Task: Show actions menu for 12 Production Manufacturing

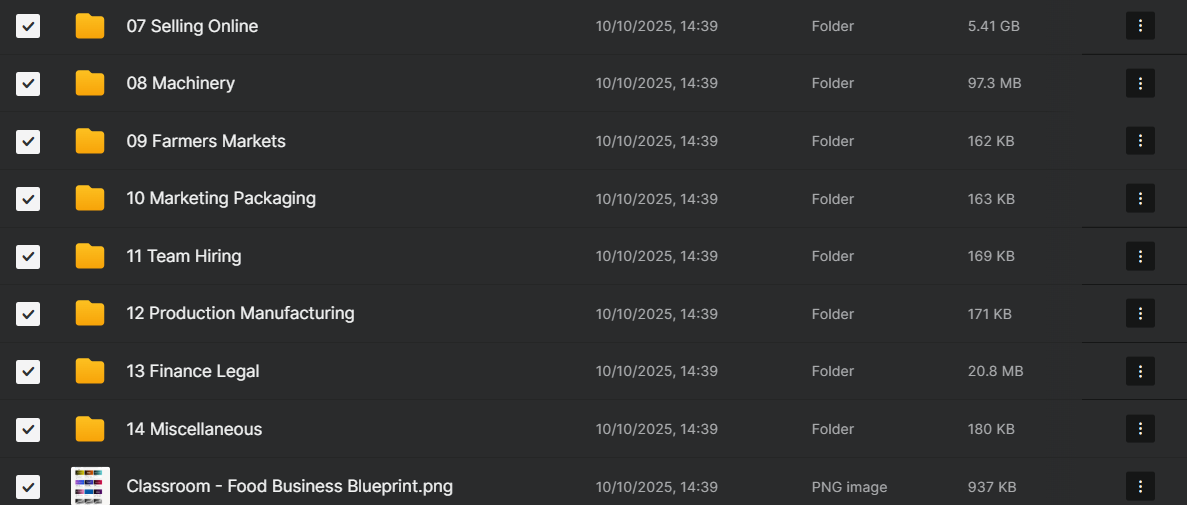Action: point(1140,314)
